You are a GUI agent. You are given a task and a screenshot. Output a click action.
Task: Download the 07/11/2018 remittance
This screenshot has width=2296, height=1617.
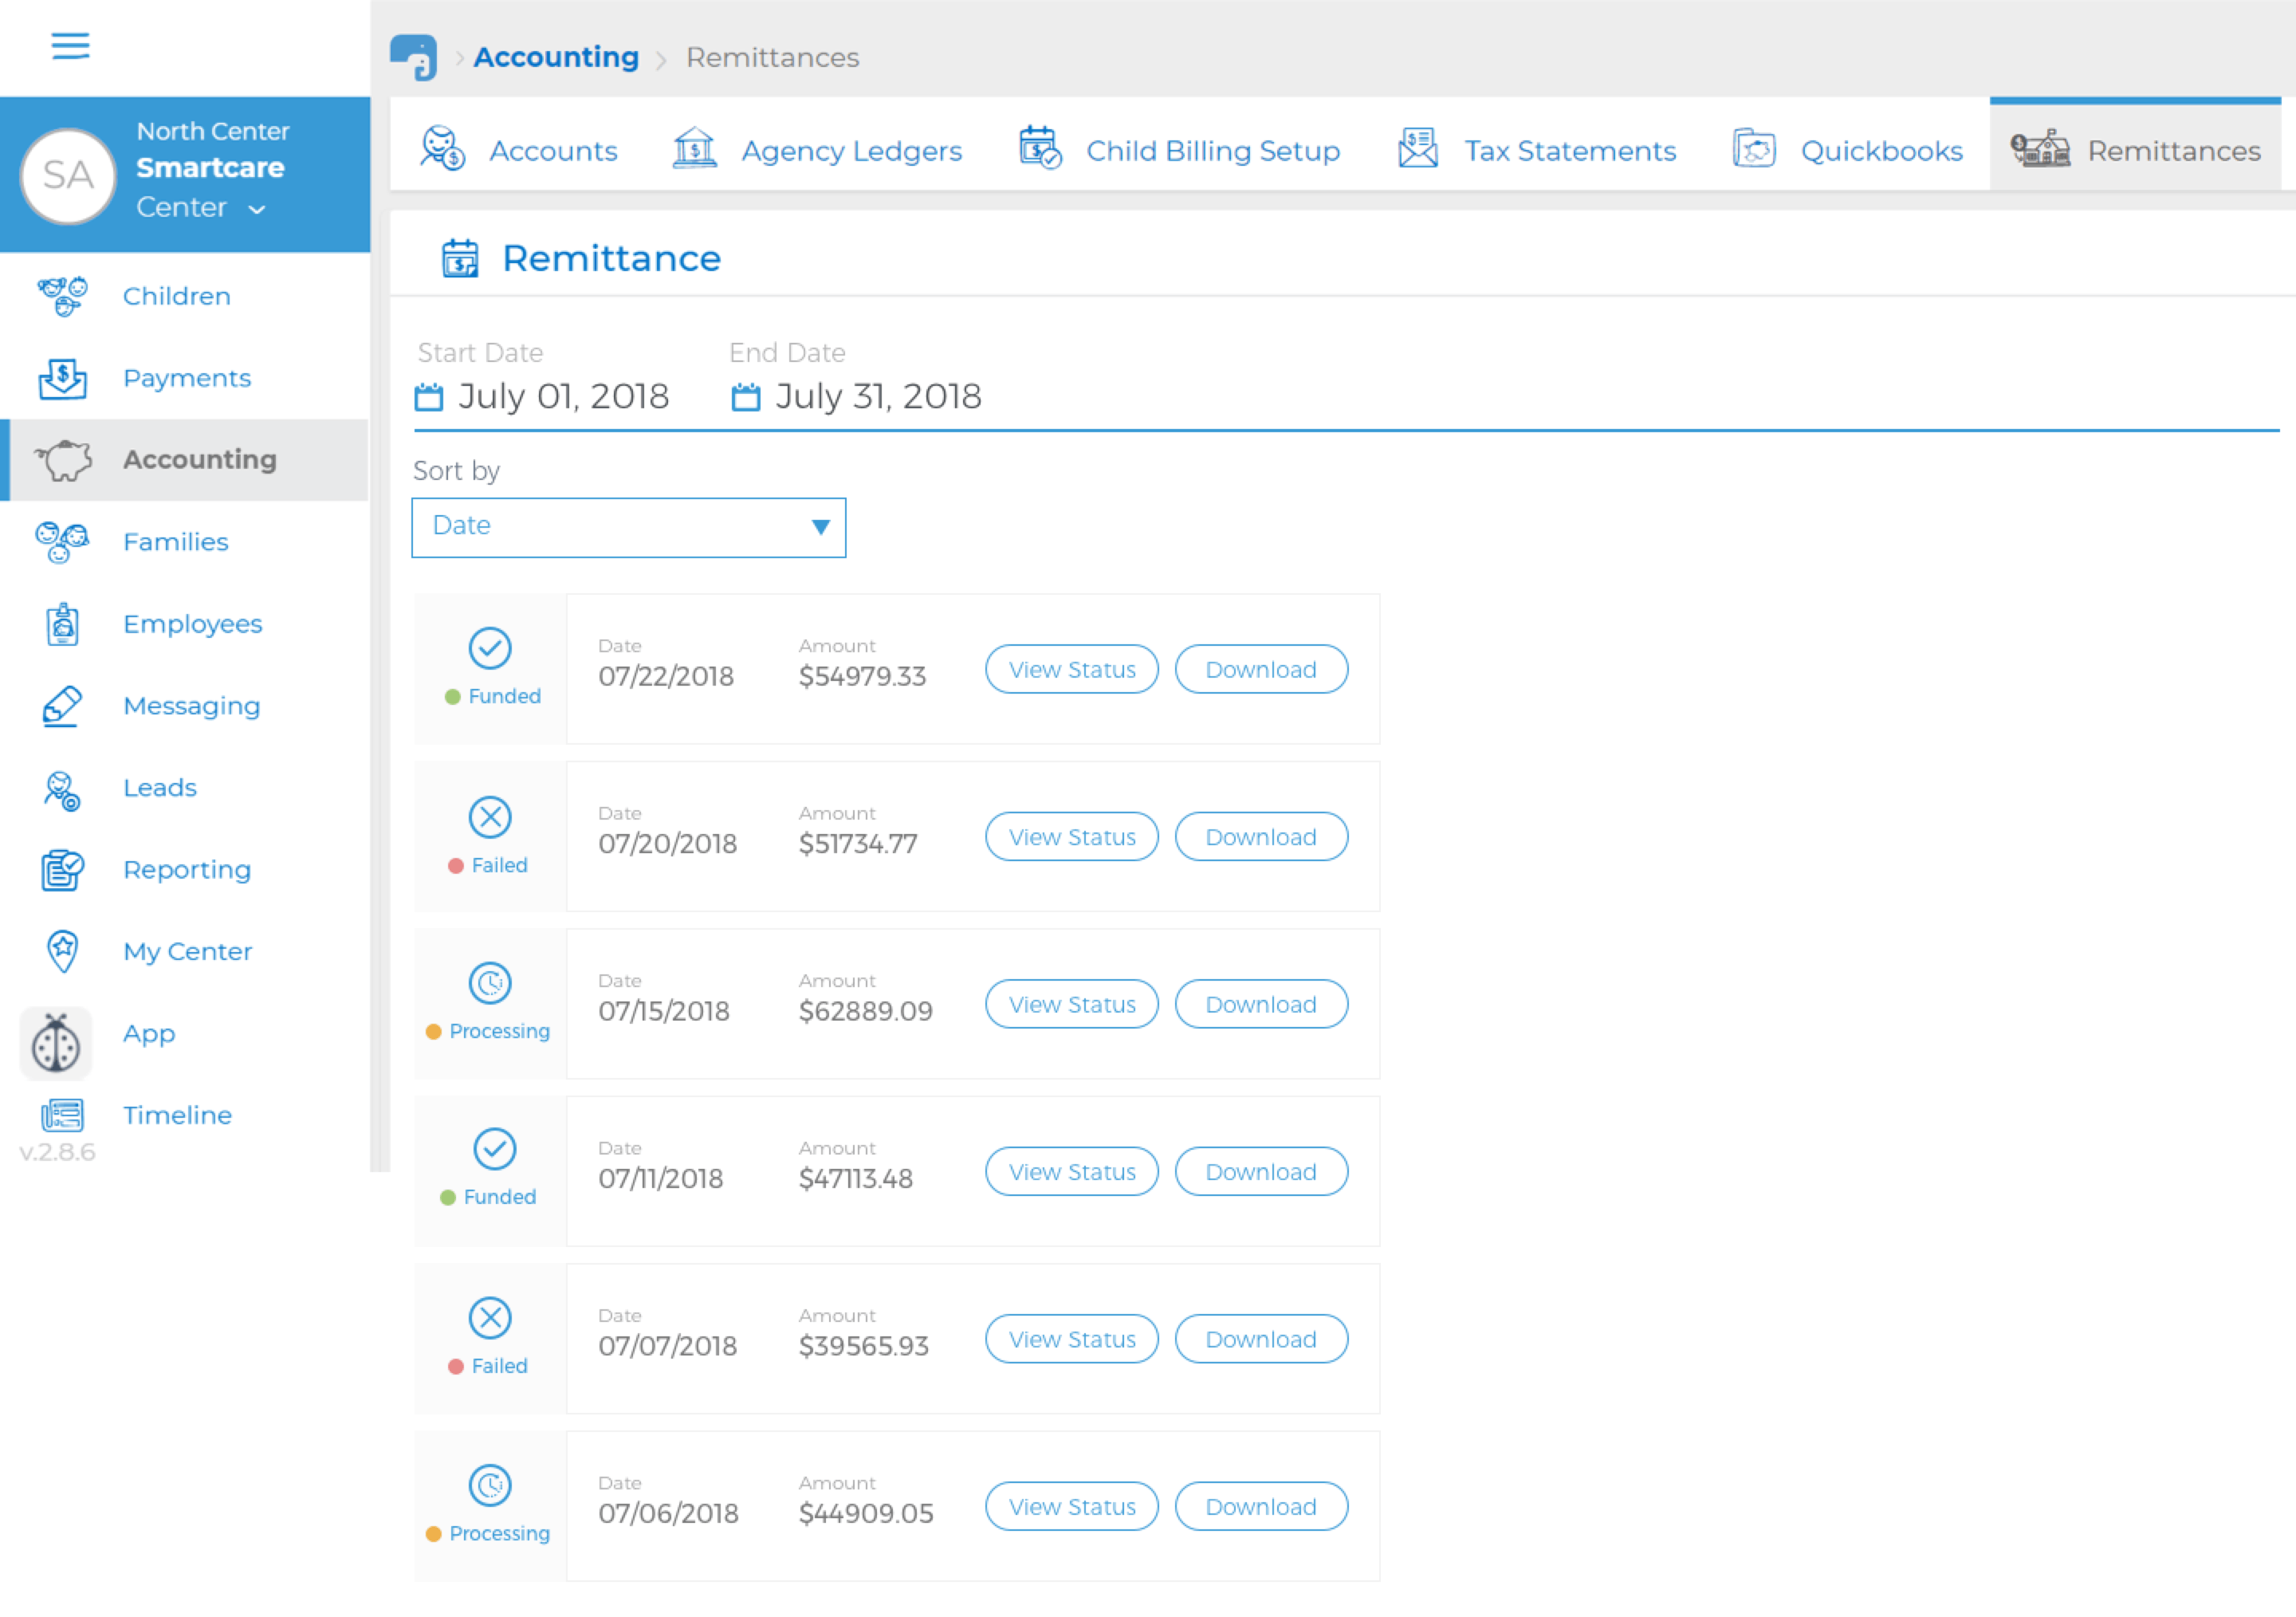[x=1260, y=1171]
